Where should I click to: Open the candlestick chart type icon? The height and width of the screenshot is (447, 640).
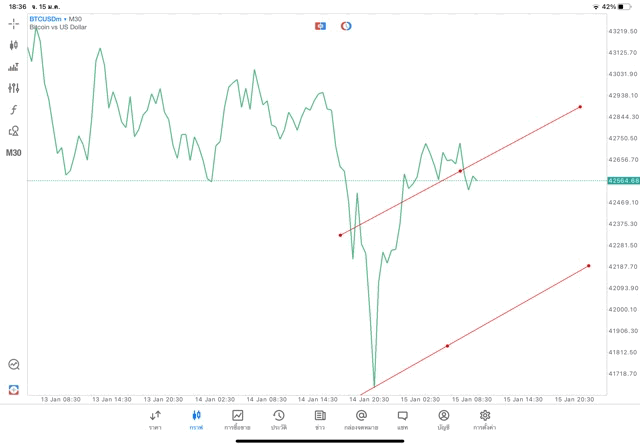tap(14, 45)
